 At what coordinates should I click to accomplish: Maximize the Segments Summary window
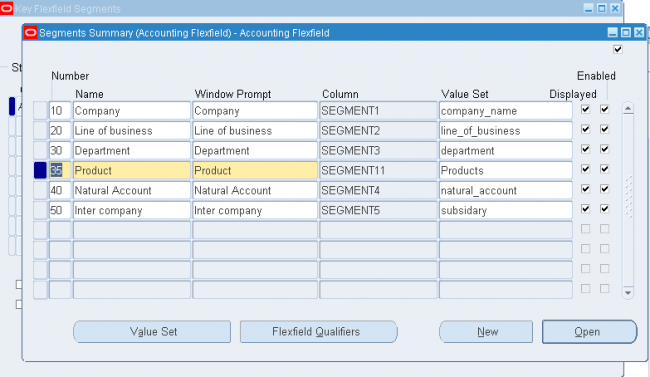tap(626, 32)
